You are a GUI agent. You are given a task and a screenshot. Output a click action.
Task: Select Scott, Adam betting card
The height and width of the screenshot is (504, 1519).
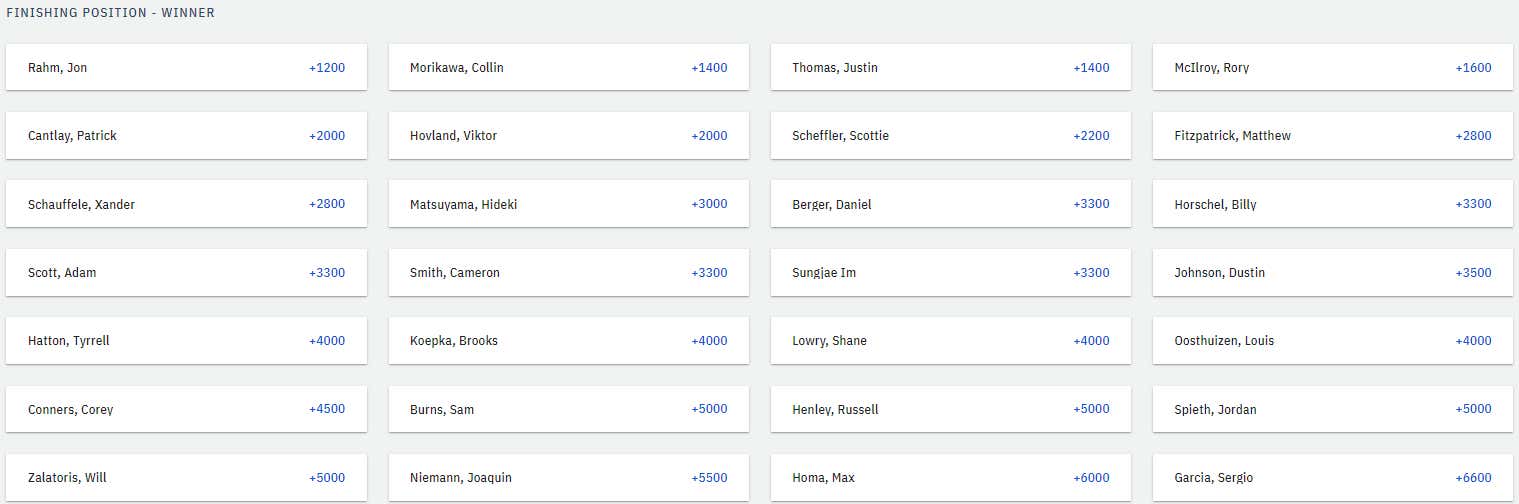pyautogui.click(x=186, y=272)
